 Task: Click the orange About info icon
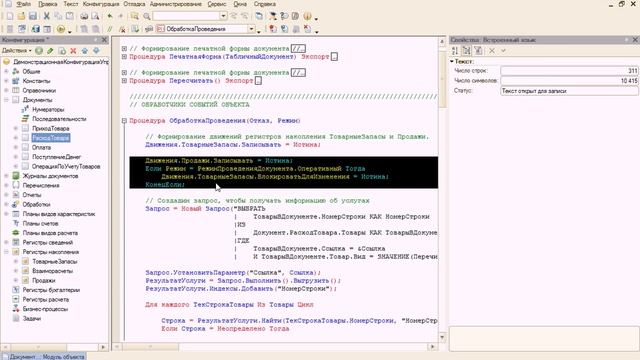click(307, 16)
